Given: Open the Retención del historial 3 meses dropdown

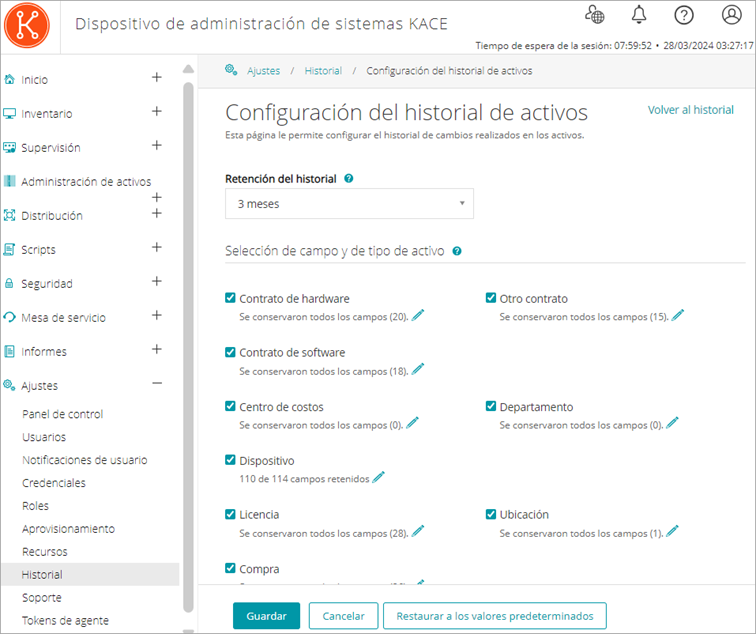Looking at the screenshot, I should pos(349,203).
